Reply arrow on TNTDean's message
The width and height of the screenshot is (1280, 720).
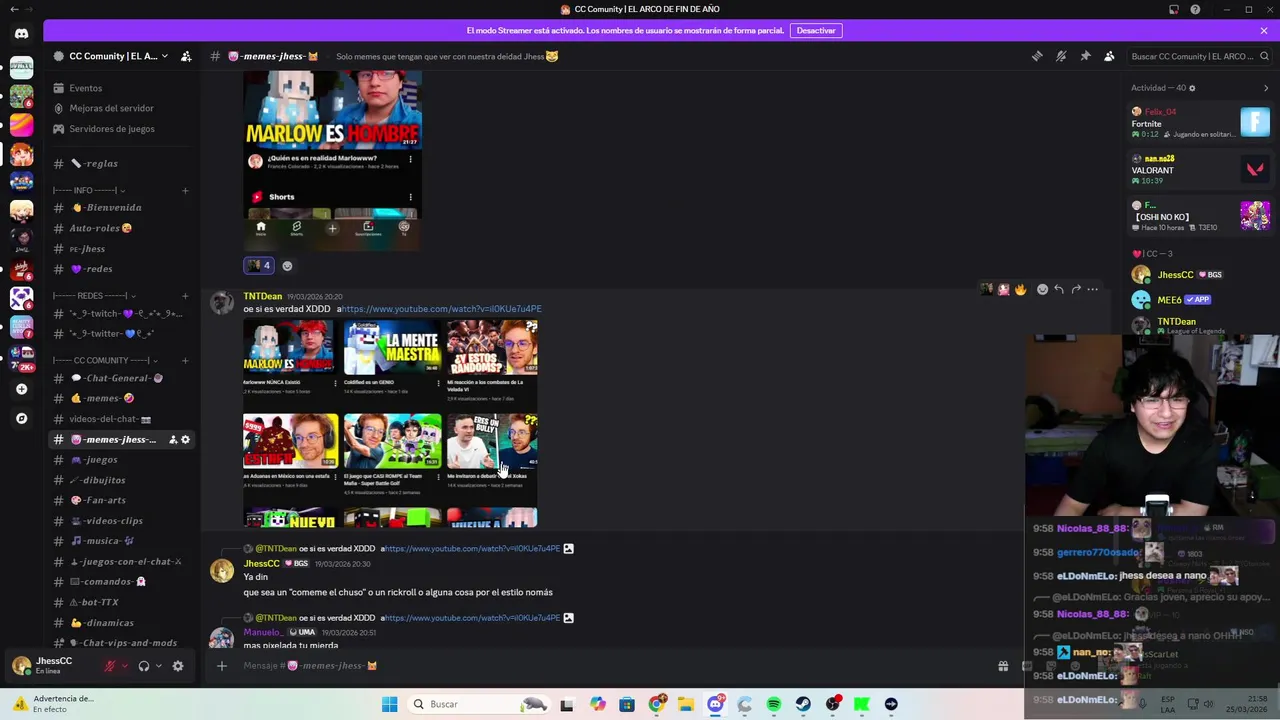(x=1059, y=289)
